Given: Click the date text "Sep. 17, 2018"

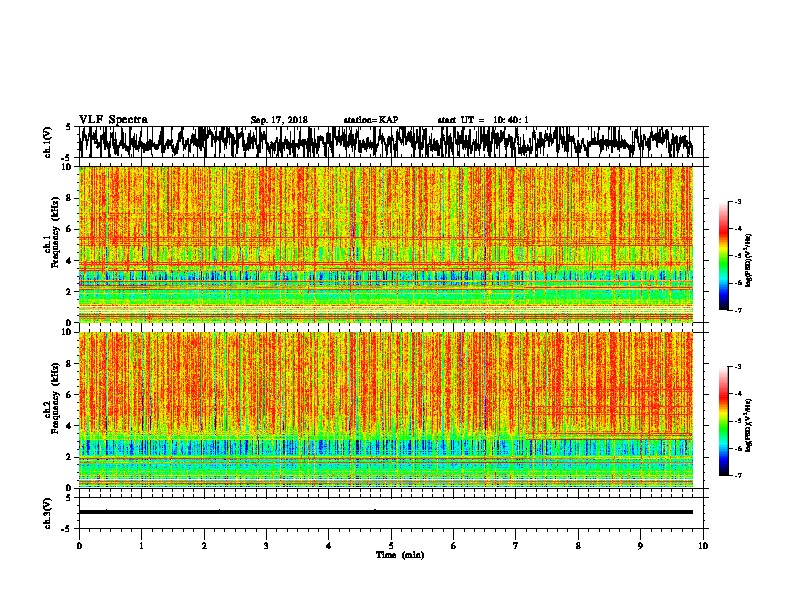Looking at the screenshot, I should [x=279, y=120].
